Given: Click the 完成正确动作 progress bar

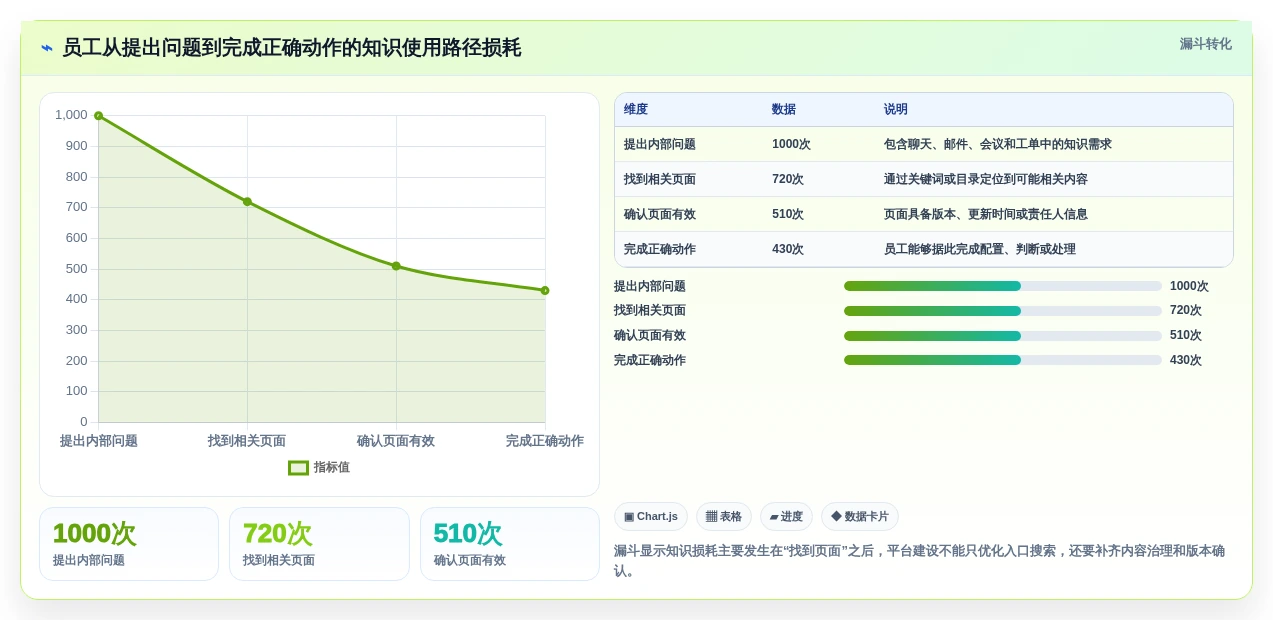Looking at the screenshot, I should coord(1003,360).
